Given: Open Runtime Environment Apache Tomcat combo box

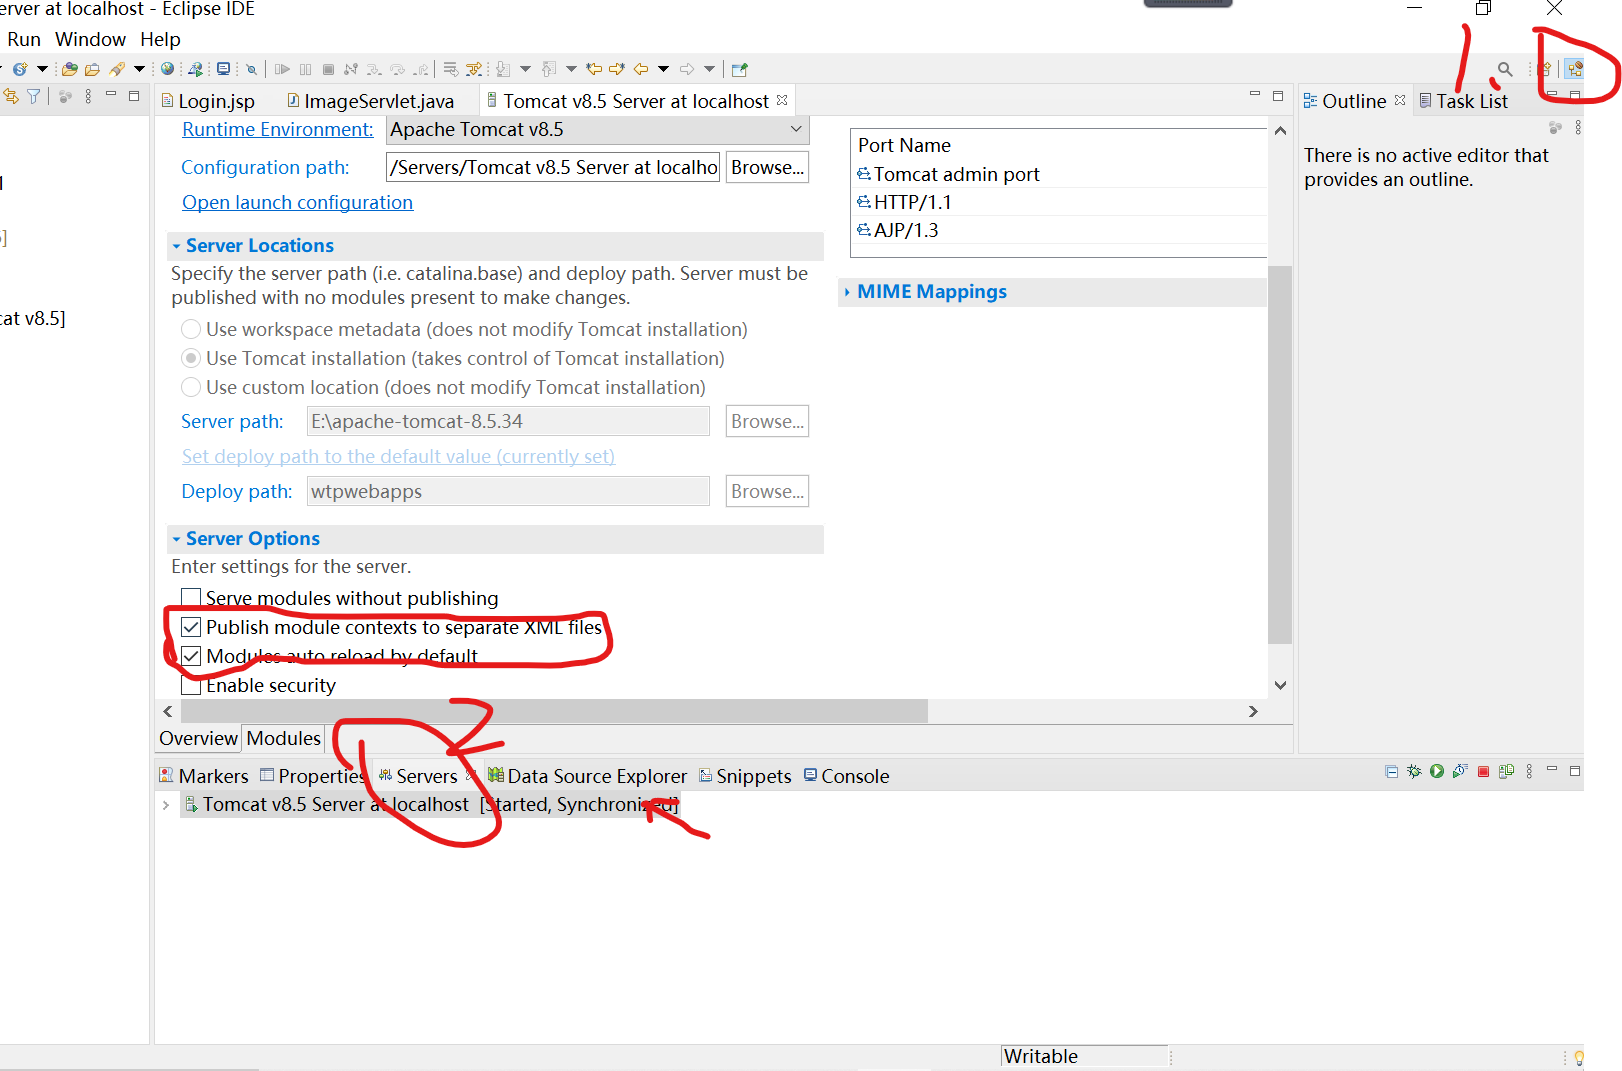Looking at the screenshot, I should coord(597,129).
